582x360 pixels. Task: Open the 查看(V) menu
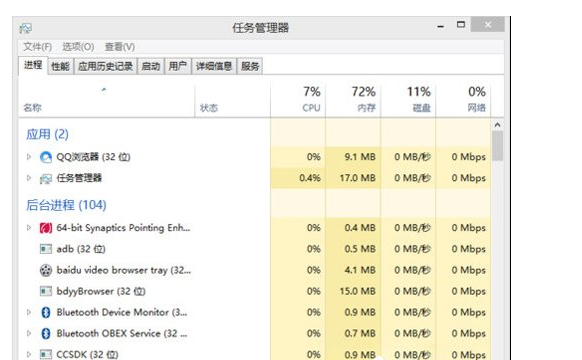120,47
